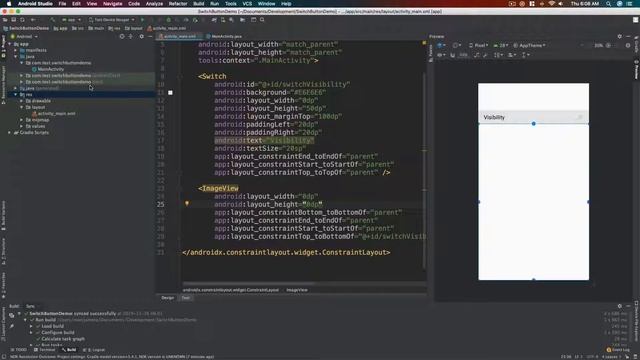Open the Navigate menu
Image resolution: width=640 pixels, height=360 pixels.
[x=112, y=4]
